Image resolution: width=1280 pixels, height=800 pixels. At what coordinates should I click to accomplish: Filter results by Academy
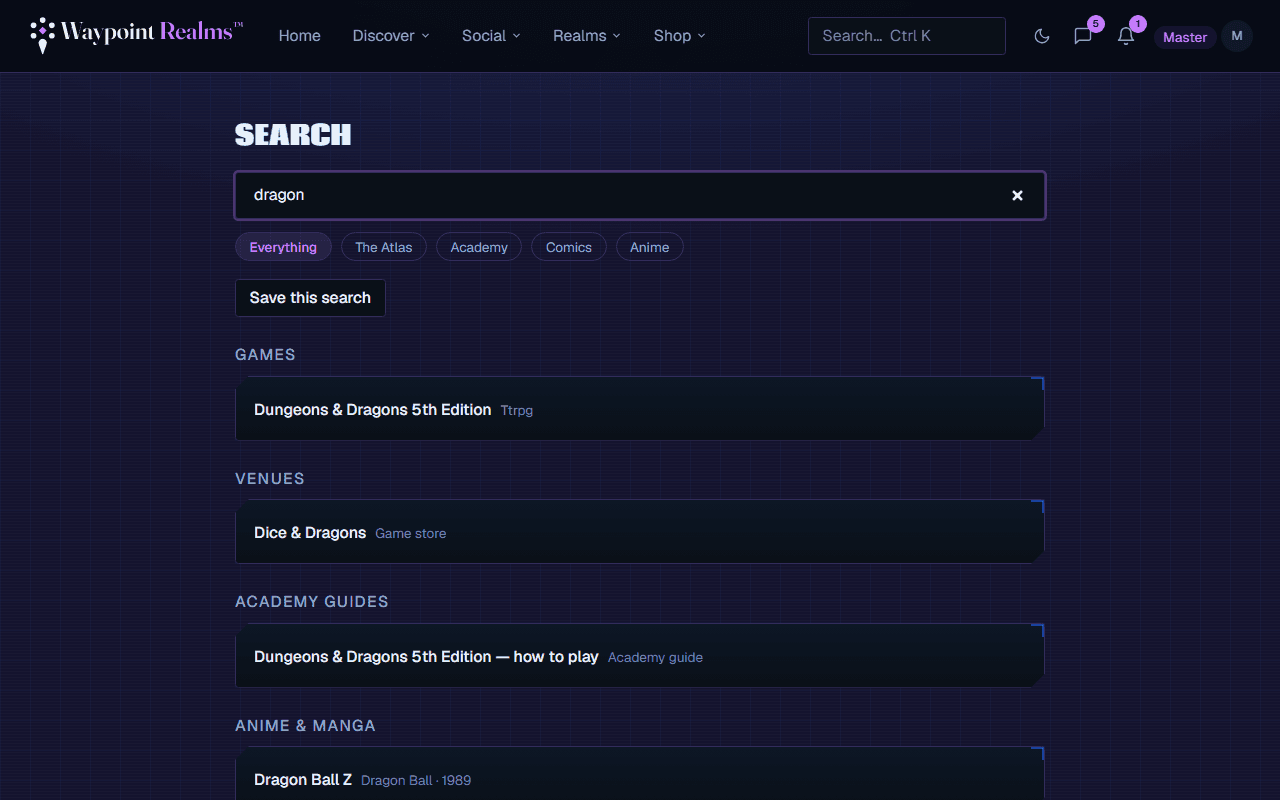coord(479,247)
